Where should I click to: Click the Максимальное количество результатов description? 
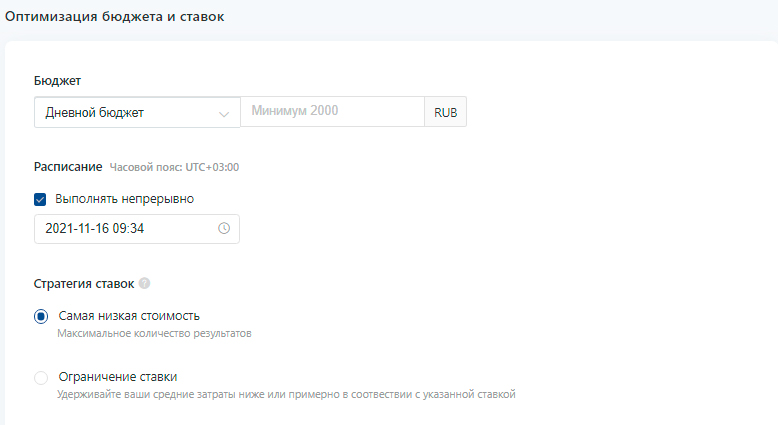click(x=154, y=334)
